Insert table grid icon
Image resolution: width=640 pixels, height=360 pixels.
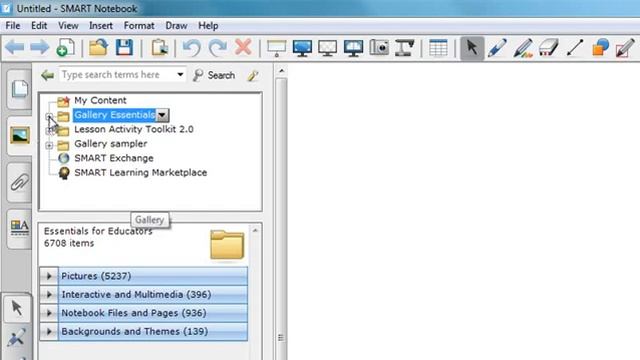pos(438,48)
